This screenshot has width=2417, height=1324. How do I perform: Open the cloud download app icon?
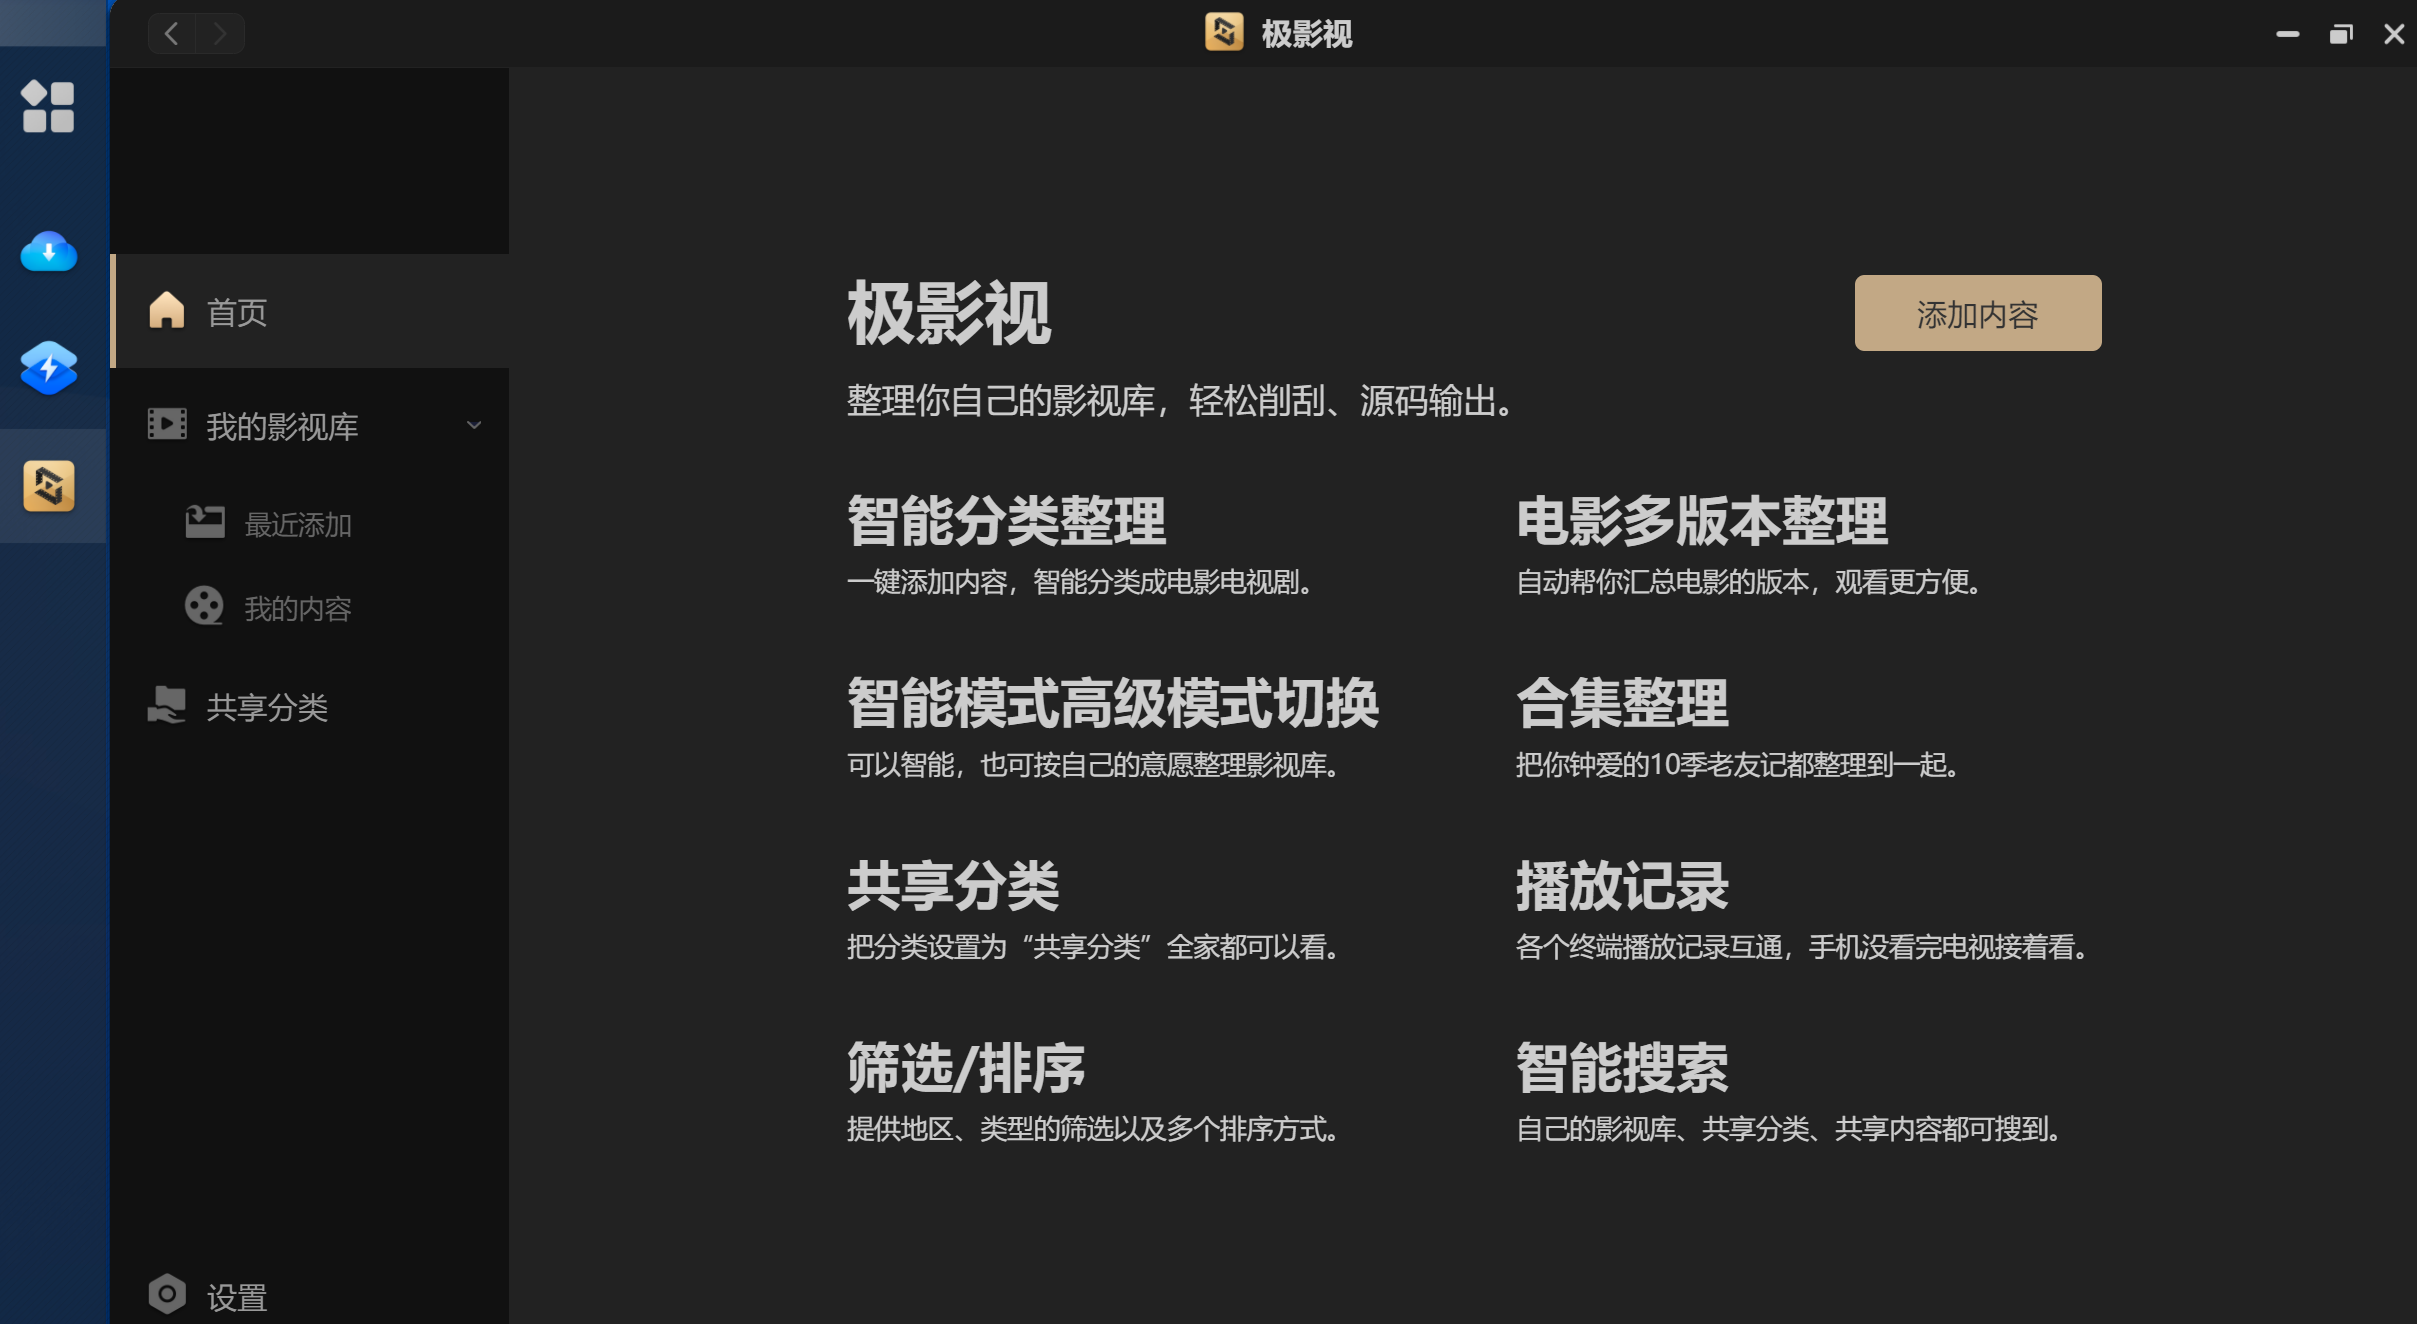(48, 252)
